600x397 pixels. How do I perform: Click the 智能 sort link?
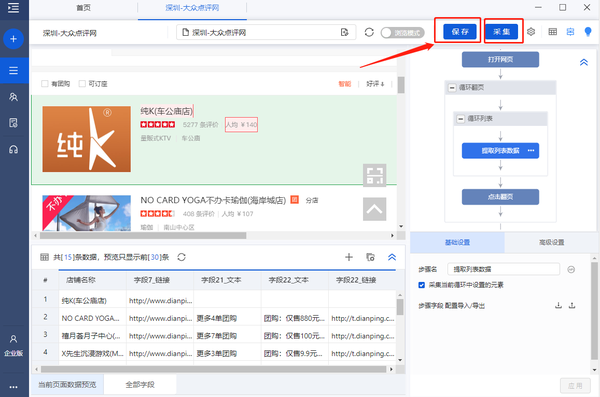tap(344, 83)
